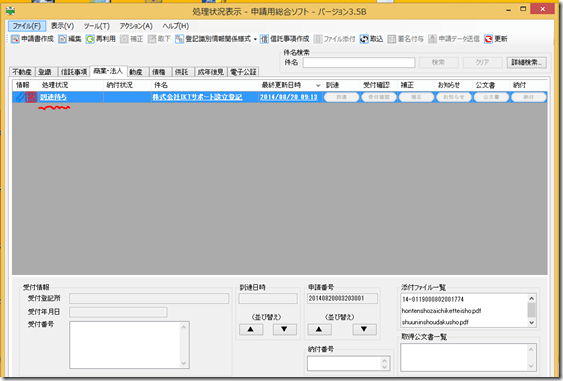Open the アクション(A) menu
The image size is (563, 381).
[136, 26]
